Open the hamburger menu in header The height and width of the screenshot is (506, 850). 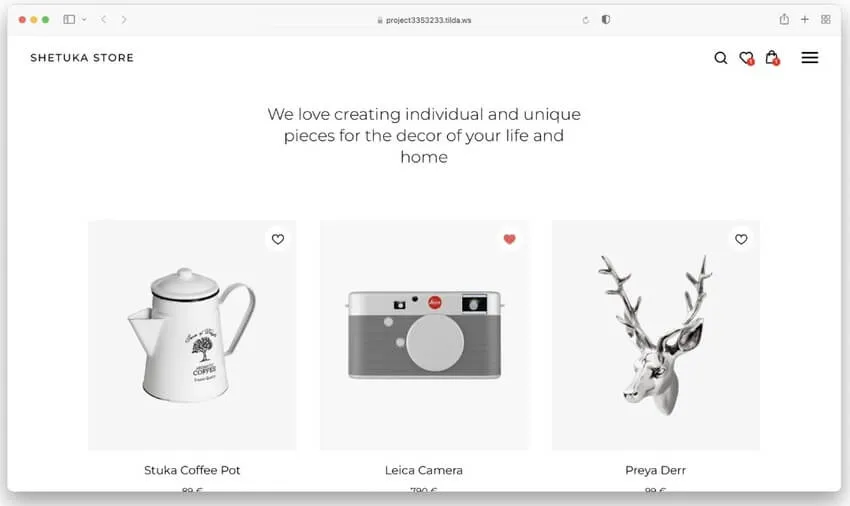tap(810, 58)
